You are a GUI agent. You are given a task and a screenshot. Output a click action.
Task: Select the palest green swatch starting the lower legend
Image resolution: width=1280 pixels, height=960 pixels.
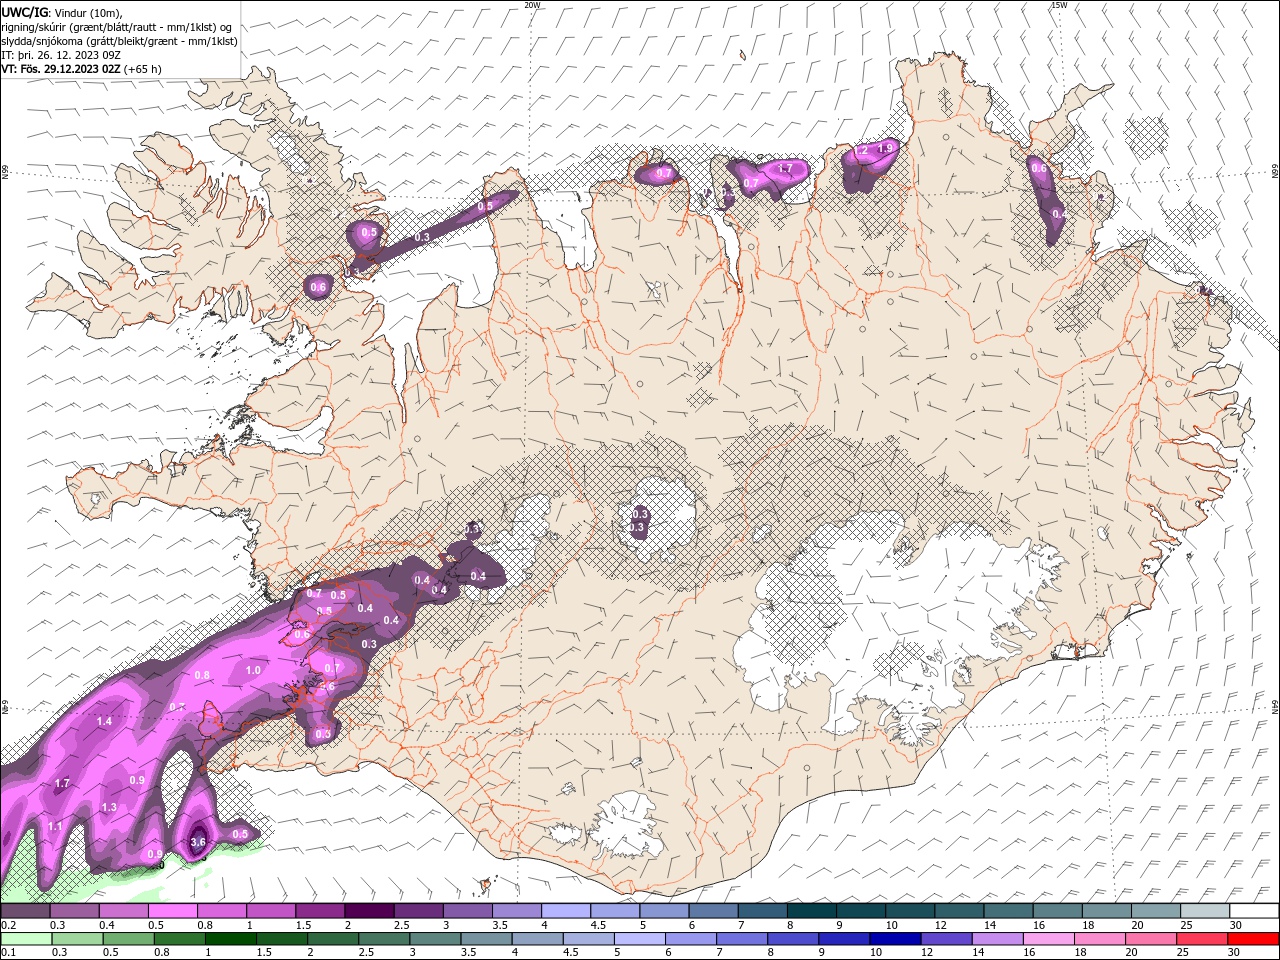(x=25, y=939)
